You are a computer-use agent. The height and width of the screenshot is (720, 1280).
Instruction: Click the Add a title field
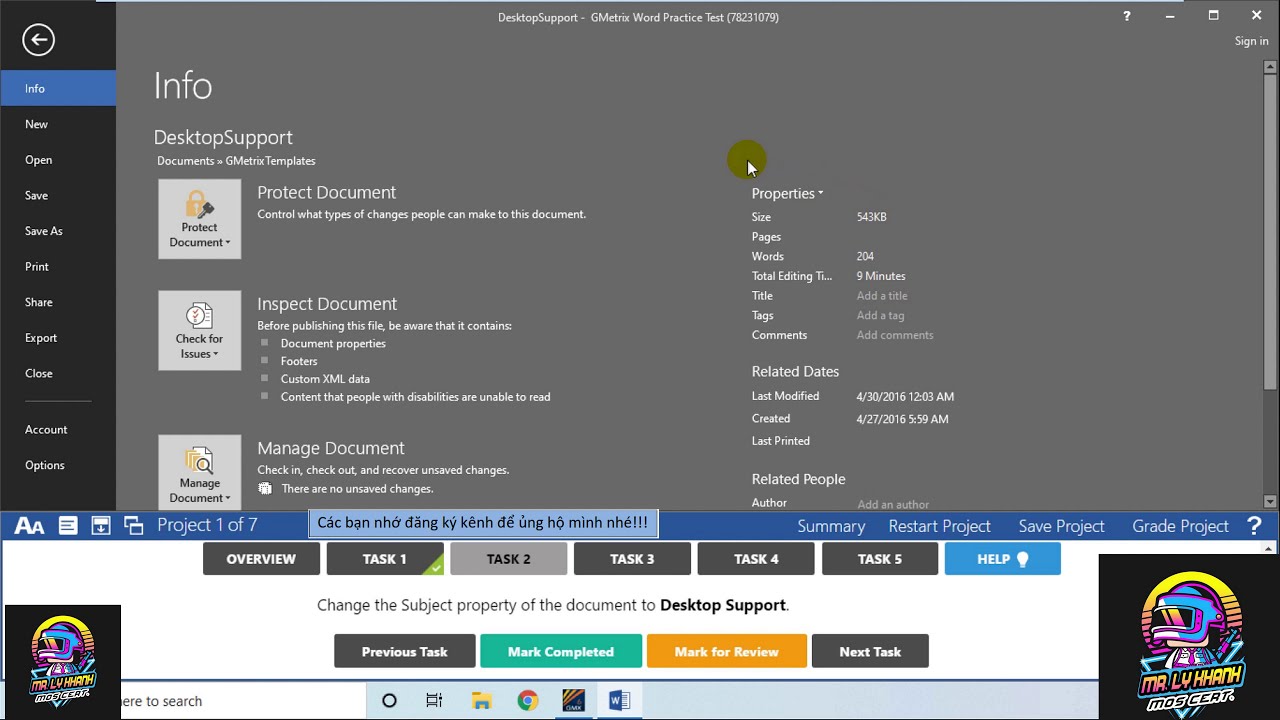(x=882, y=296)
